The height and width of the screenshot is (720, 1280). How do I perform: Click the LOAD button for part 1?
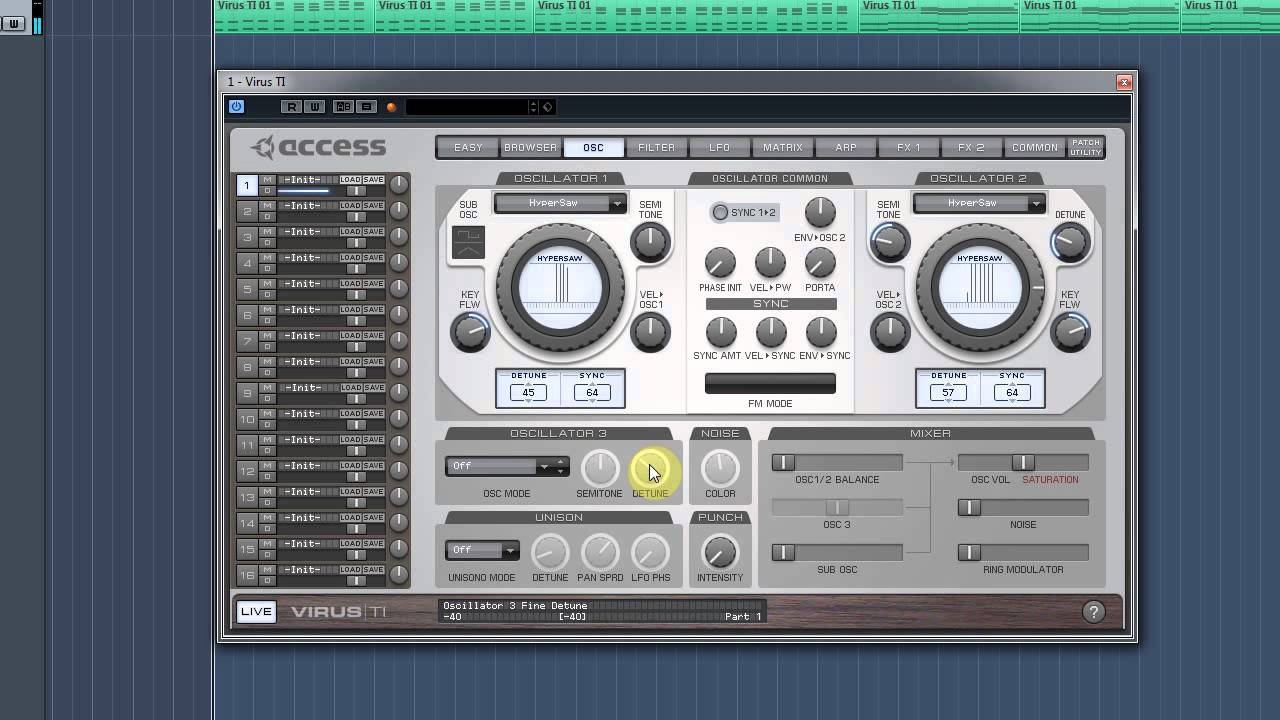click(x=351, y=180)
